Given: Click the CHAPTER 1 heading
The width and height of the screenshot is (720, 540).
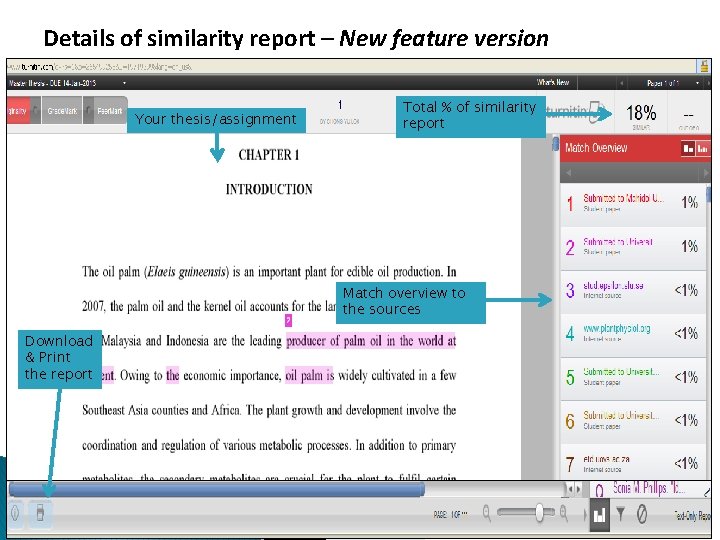Looking at the screenshot, I should [269, 155].
